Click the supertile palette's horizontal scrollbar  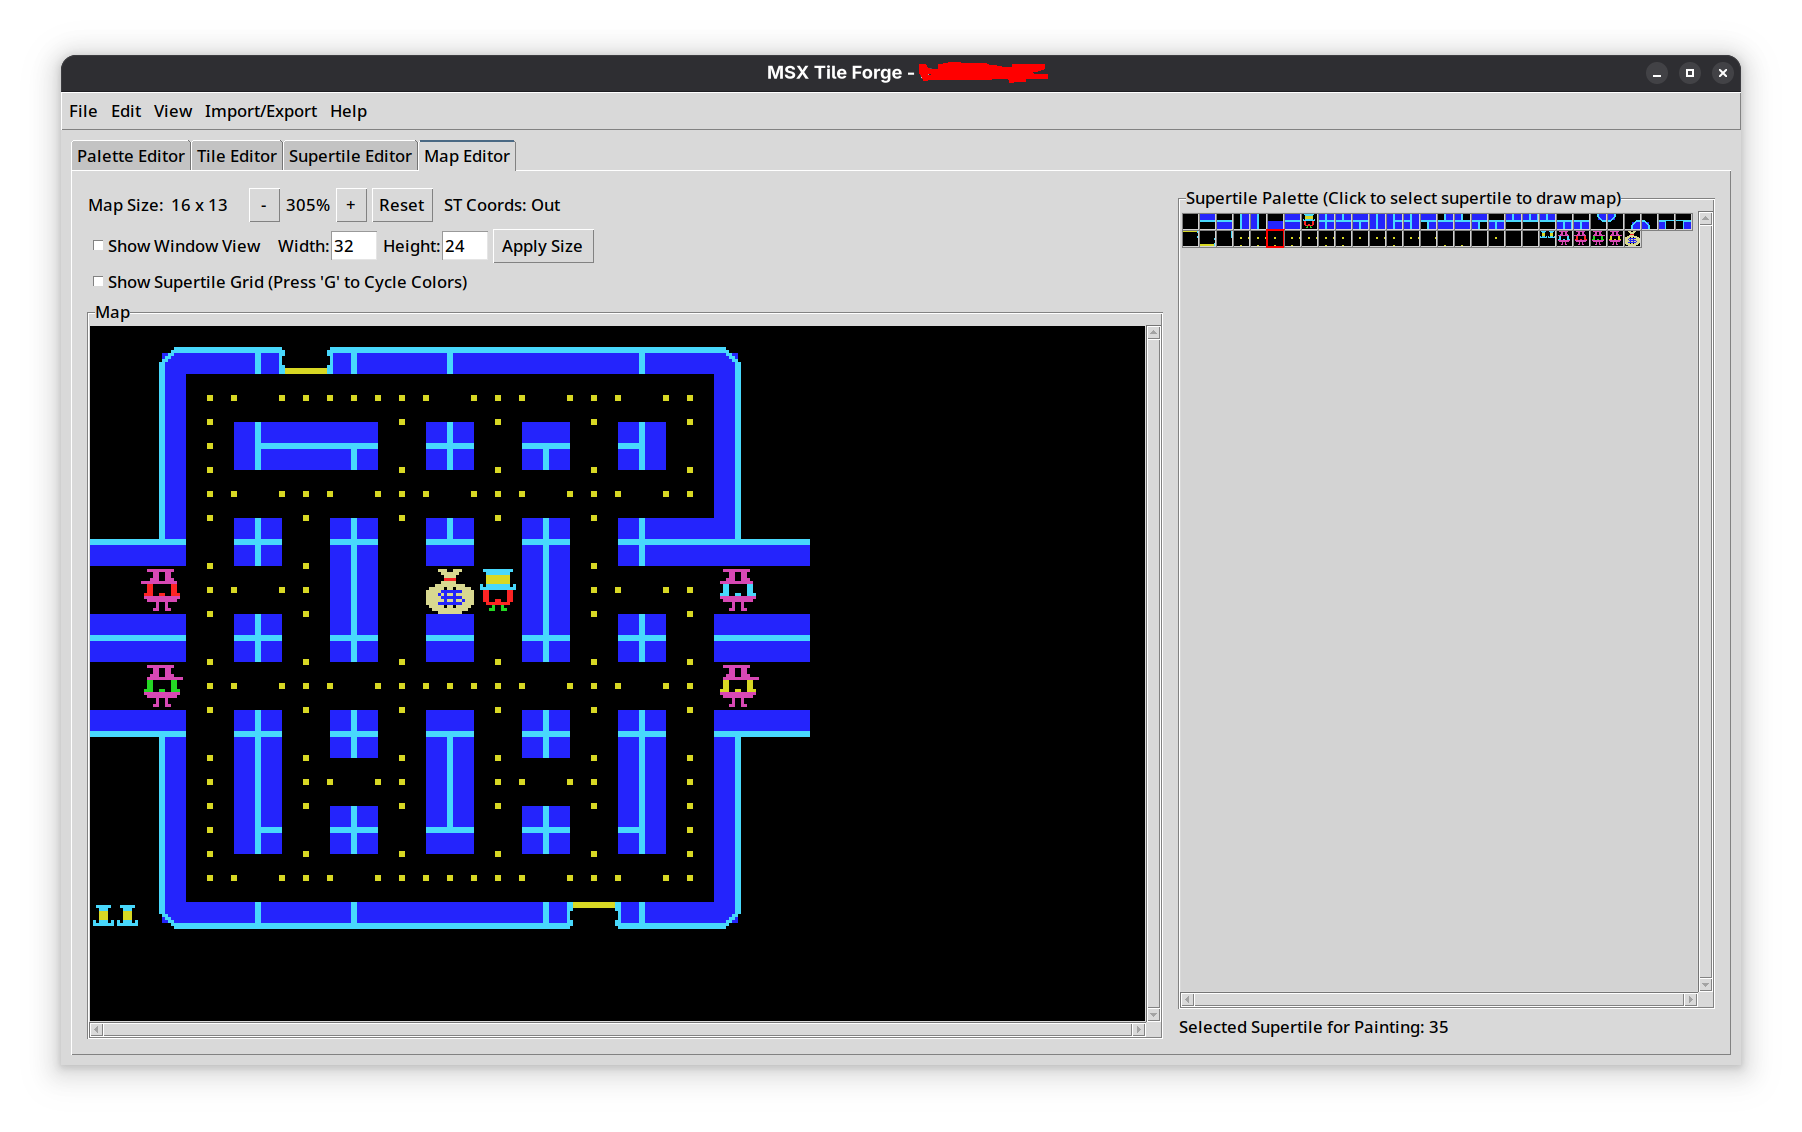click(1439, 999)
